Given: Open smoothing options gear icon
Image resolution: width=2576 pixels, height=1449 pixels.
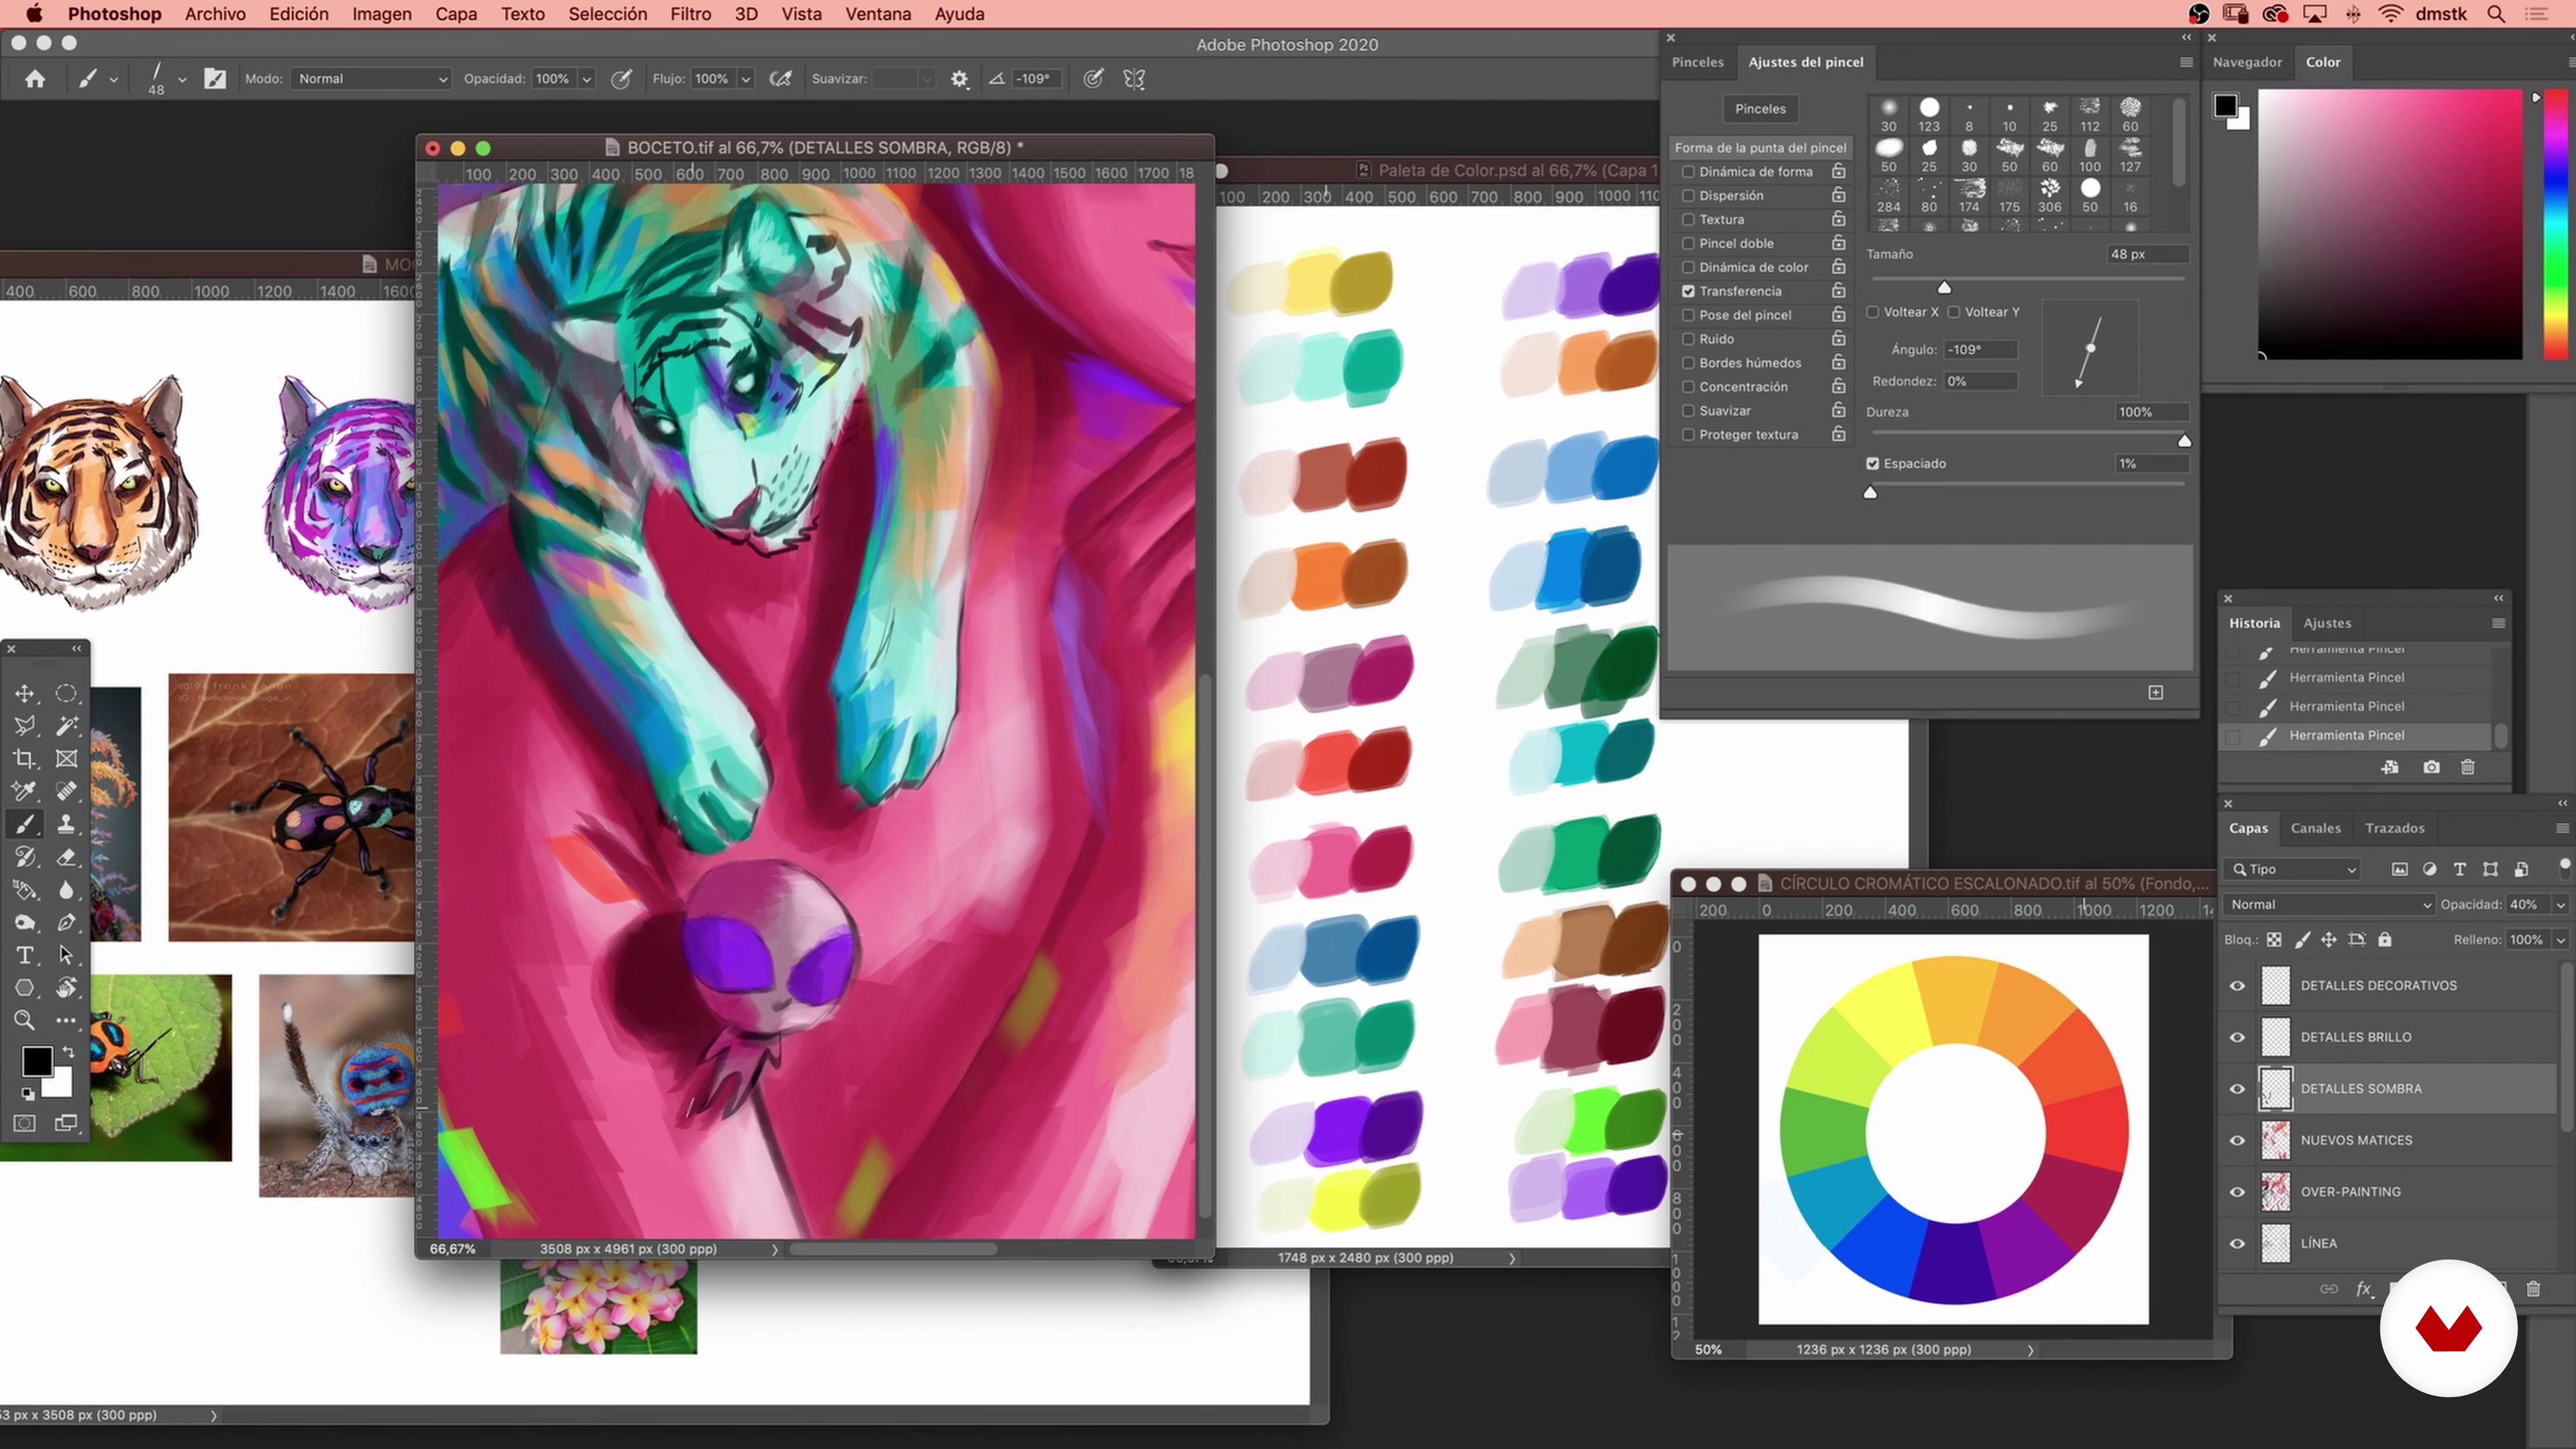Looking at the screenshot, I should 960,79.
